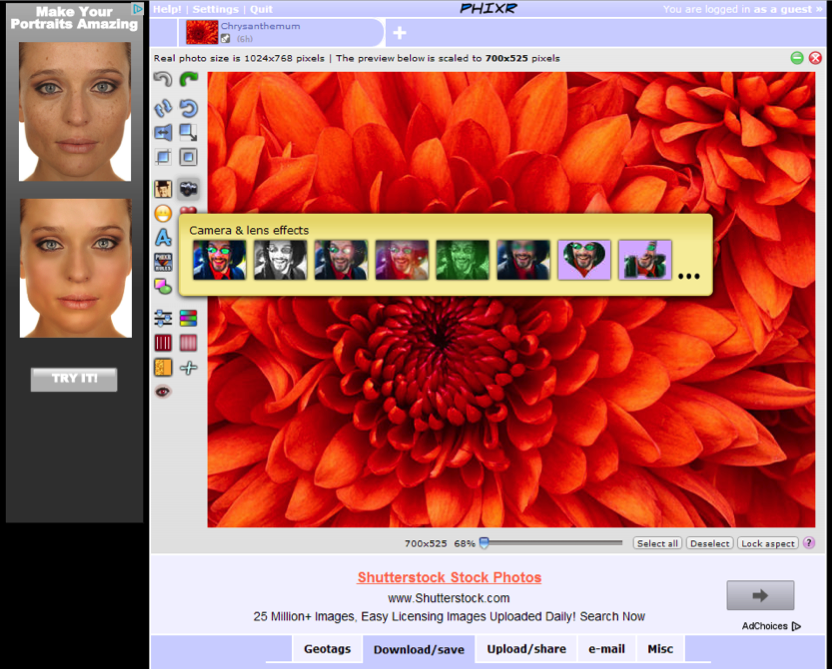Click the resize image icon
832x669 pixels.
coord(188,132)
